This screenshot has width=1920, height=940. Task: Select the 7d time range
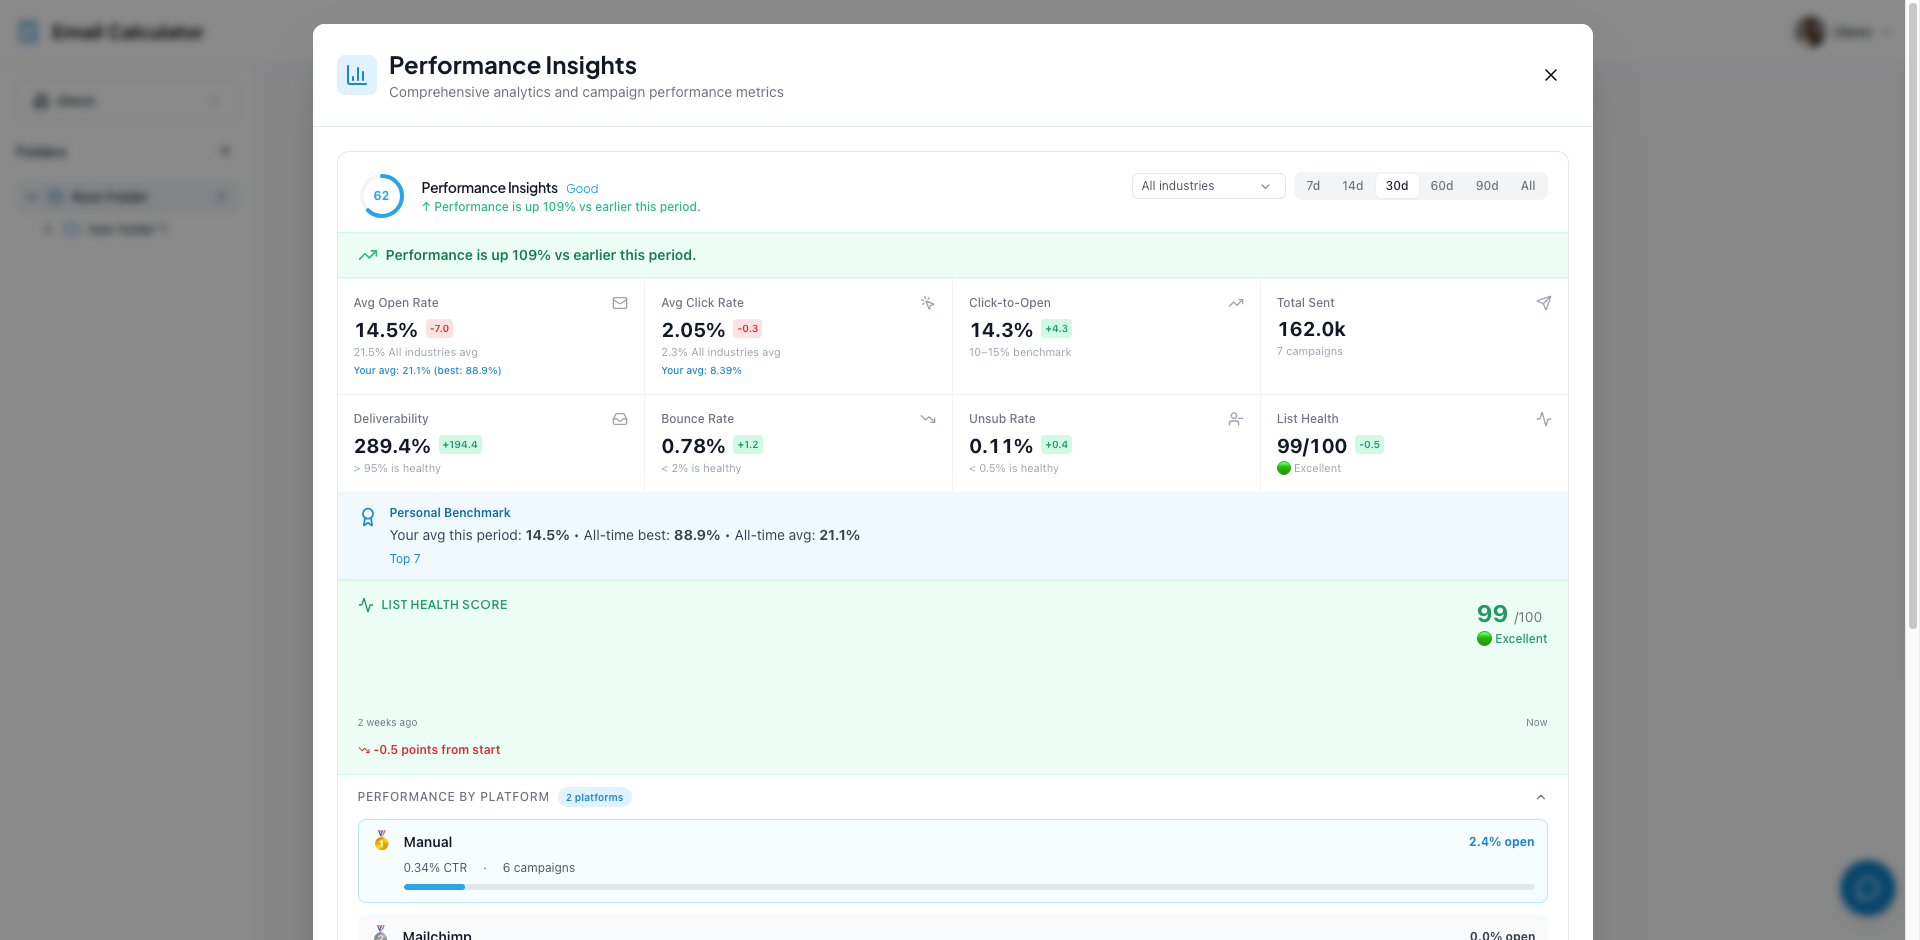1313,186
